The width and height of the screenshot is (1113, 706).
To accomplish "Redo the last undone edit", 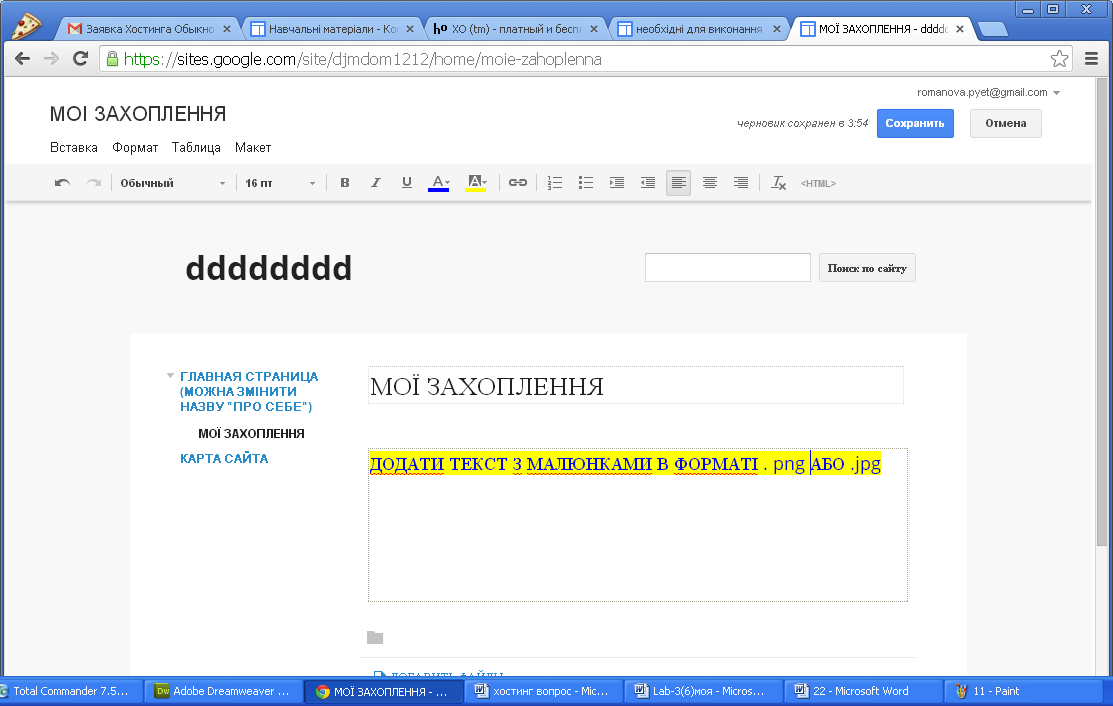I will [x=93, y=183].
